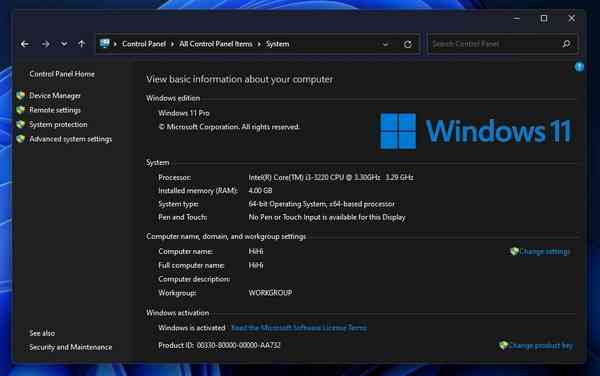Click the computer icon in address bar
Screen dimensions: 600x376
[x=104, y=44]
